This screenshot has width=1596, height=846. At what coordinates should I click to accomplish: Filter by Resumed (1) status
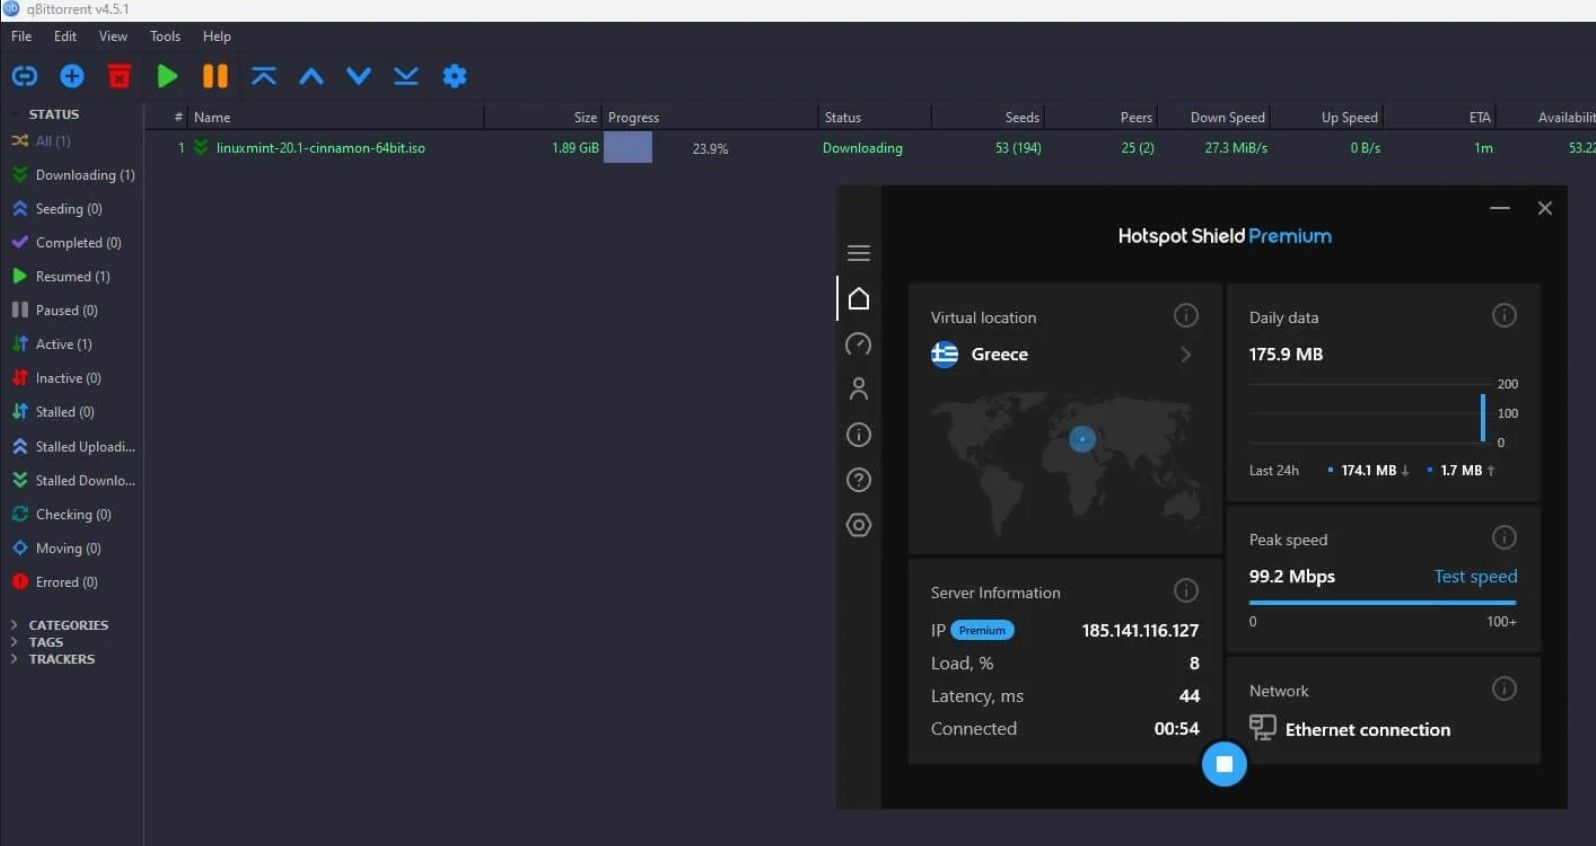61,276
